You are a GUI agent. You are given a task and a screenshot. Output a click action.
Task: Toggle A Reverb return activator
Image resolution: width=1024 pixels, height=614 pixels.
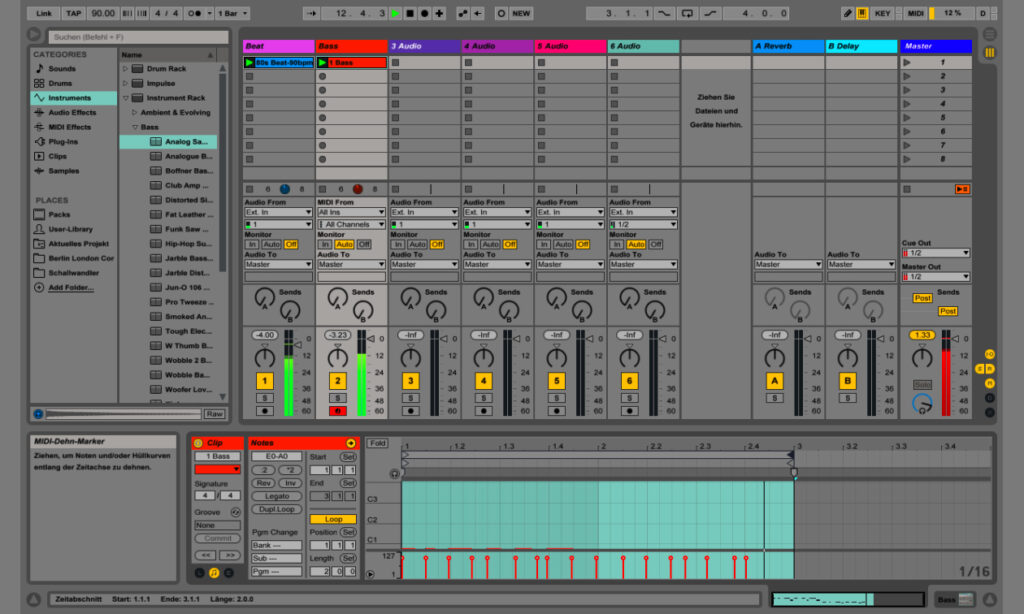click(x=775, y=381)
